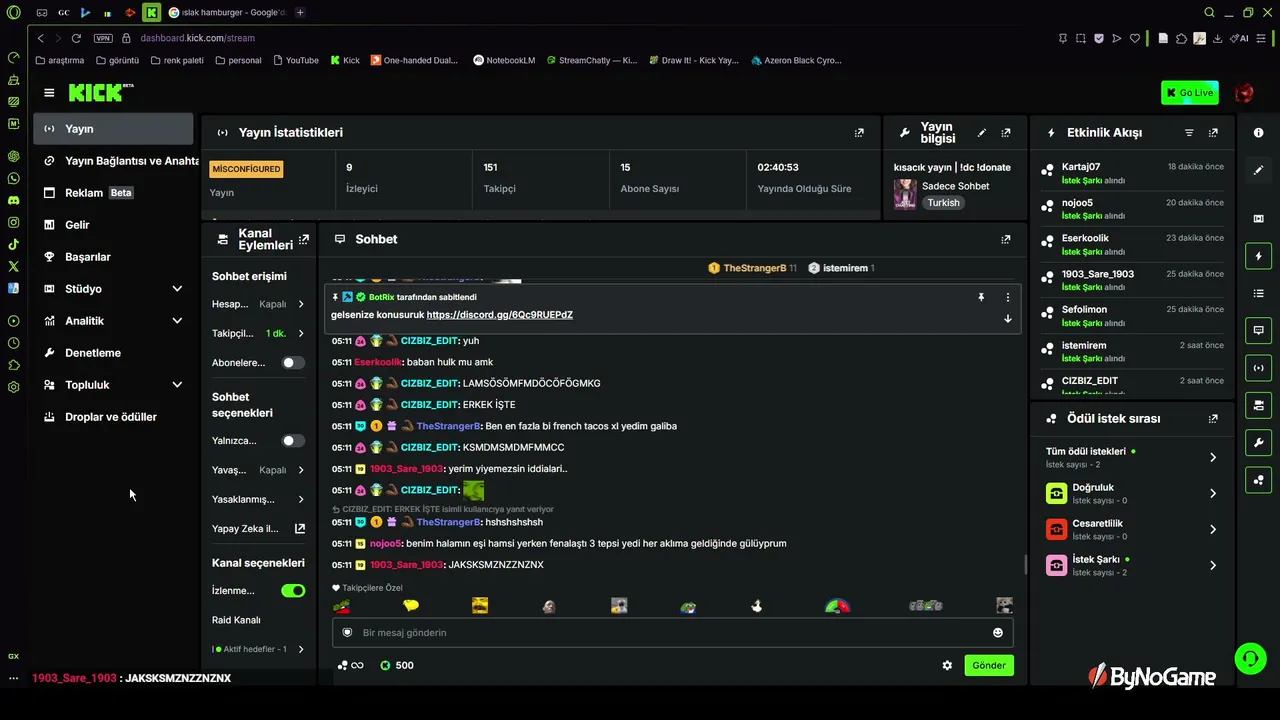Open Reklam Beta sidebar item

pos(113,193)
